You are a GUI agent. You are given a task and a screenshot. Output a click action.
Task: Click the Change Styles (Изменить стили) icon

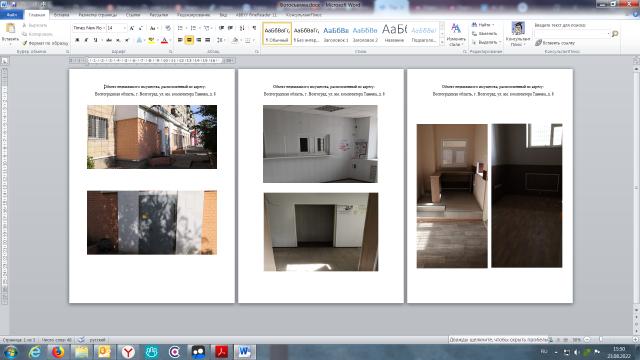[x=456, y=35]
